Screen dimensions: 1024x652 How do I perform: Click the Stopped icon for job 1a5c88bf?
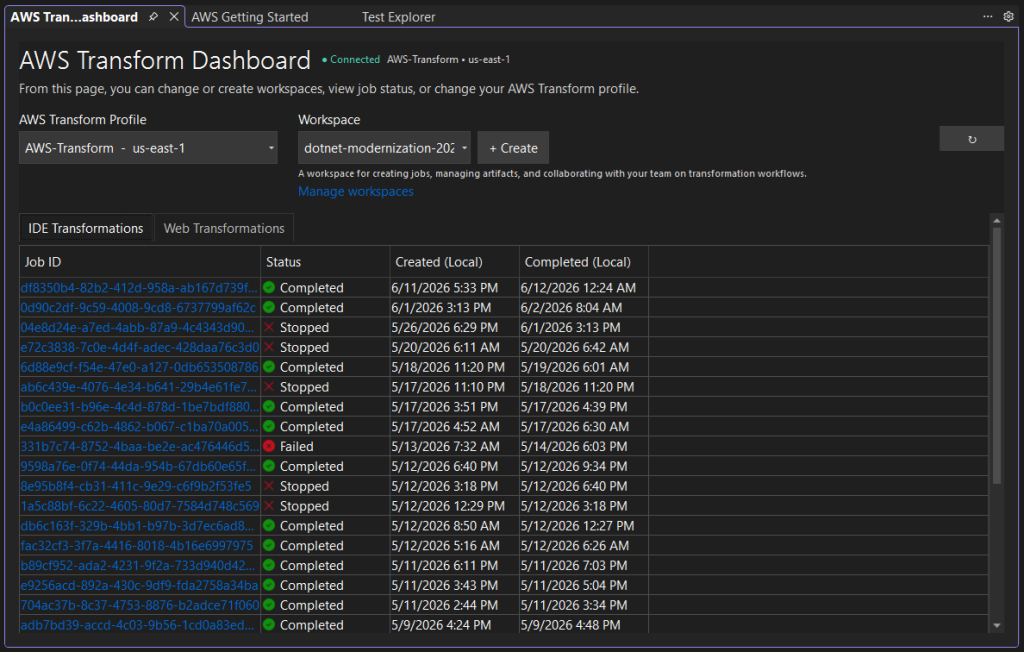coord(269,506)
